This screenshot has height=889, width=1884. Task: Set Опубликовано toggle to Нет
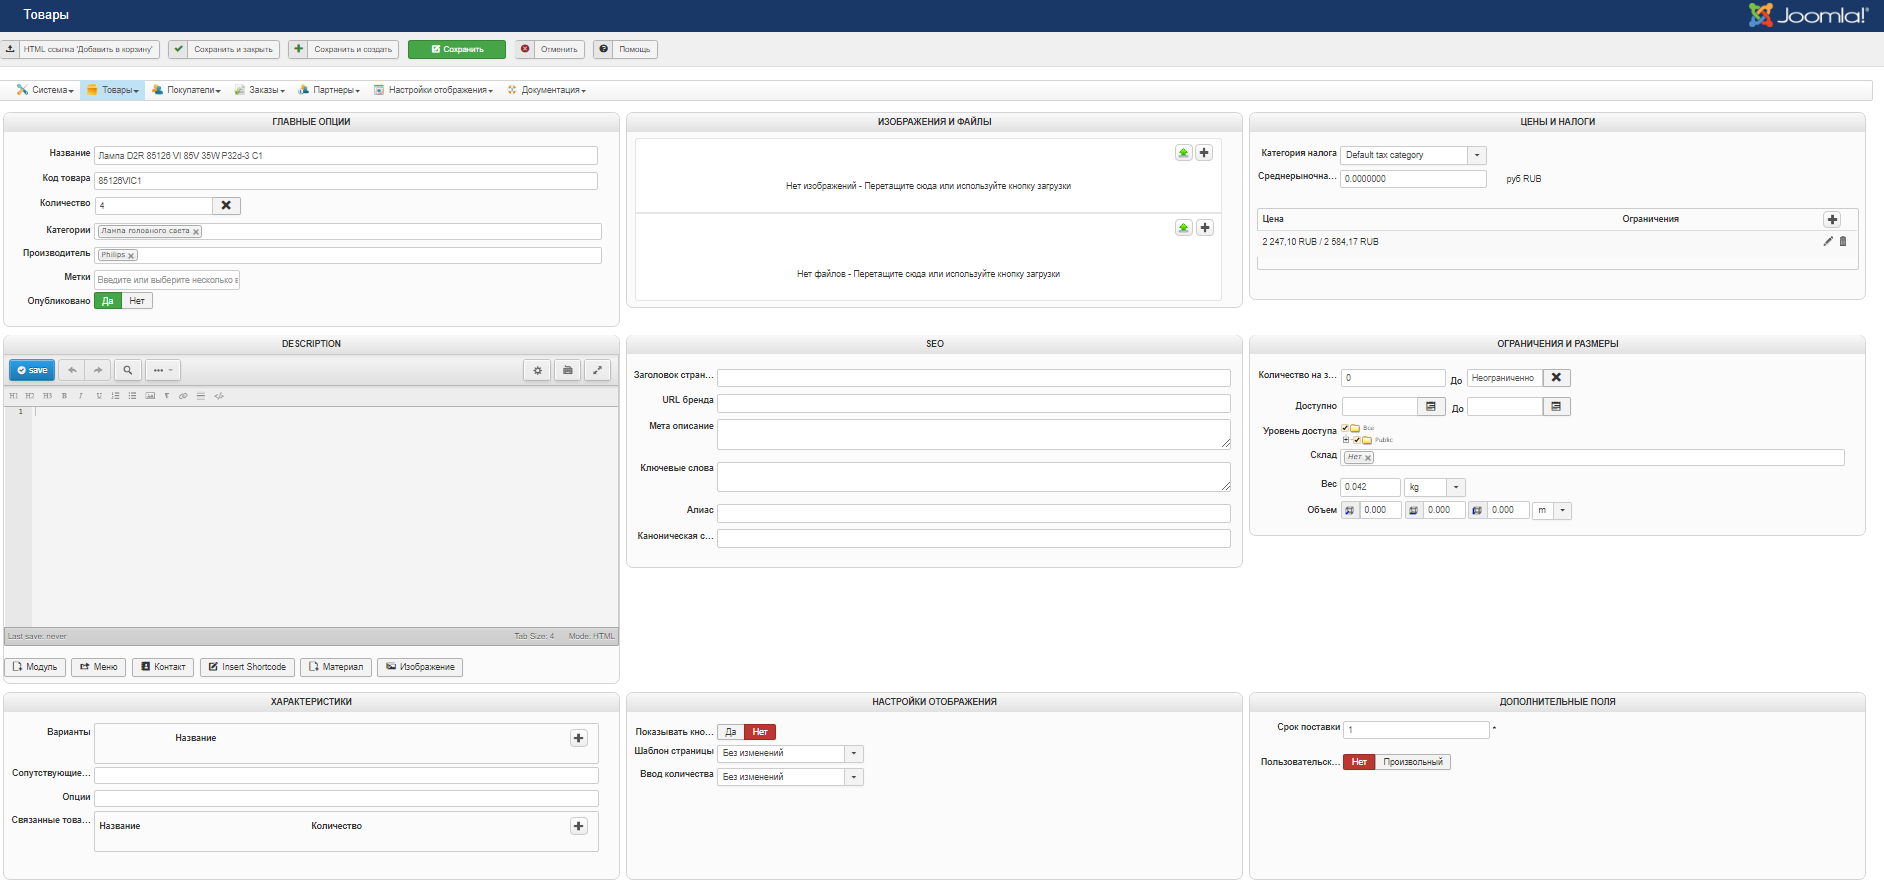pyautogui.click(x=137, y=301)
